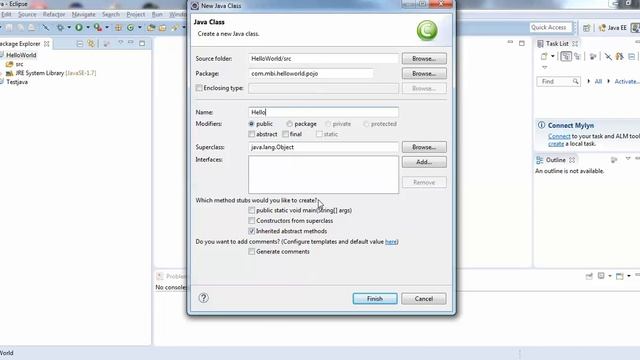Click the Run green play toolbar icon
The height and width of the screenshot is (360, 640).
[79, 27]
